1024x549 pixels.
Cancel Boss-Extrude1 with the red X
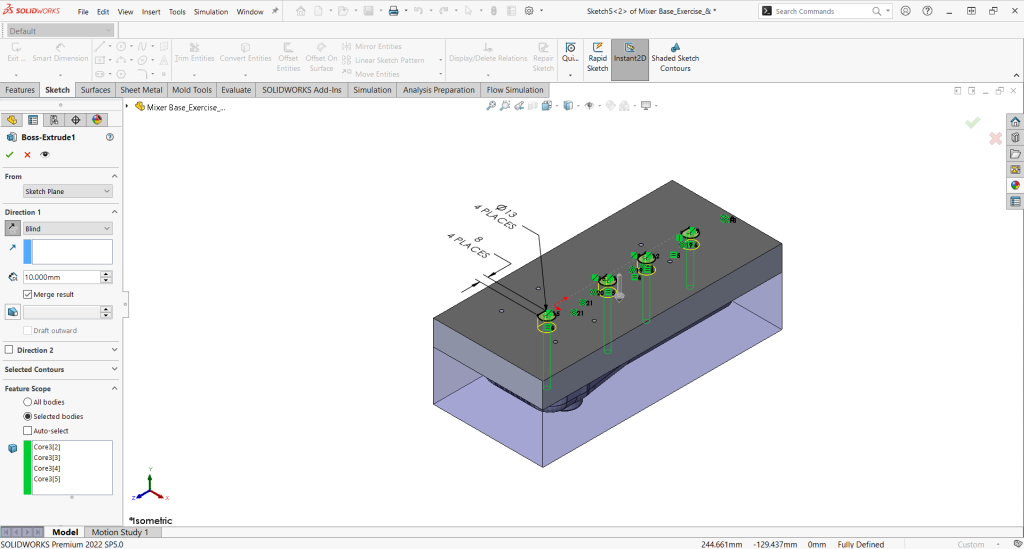click(x=27, y=155)
